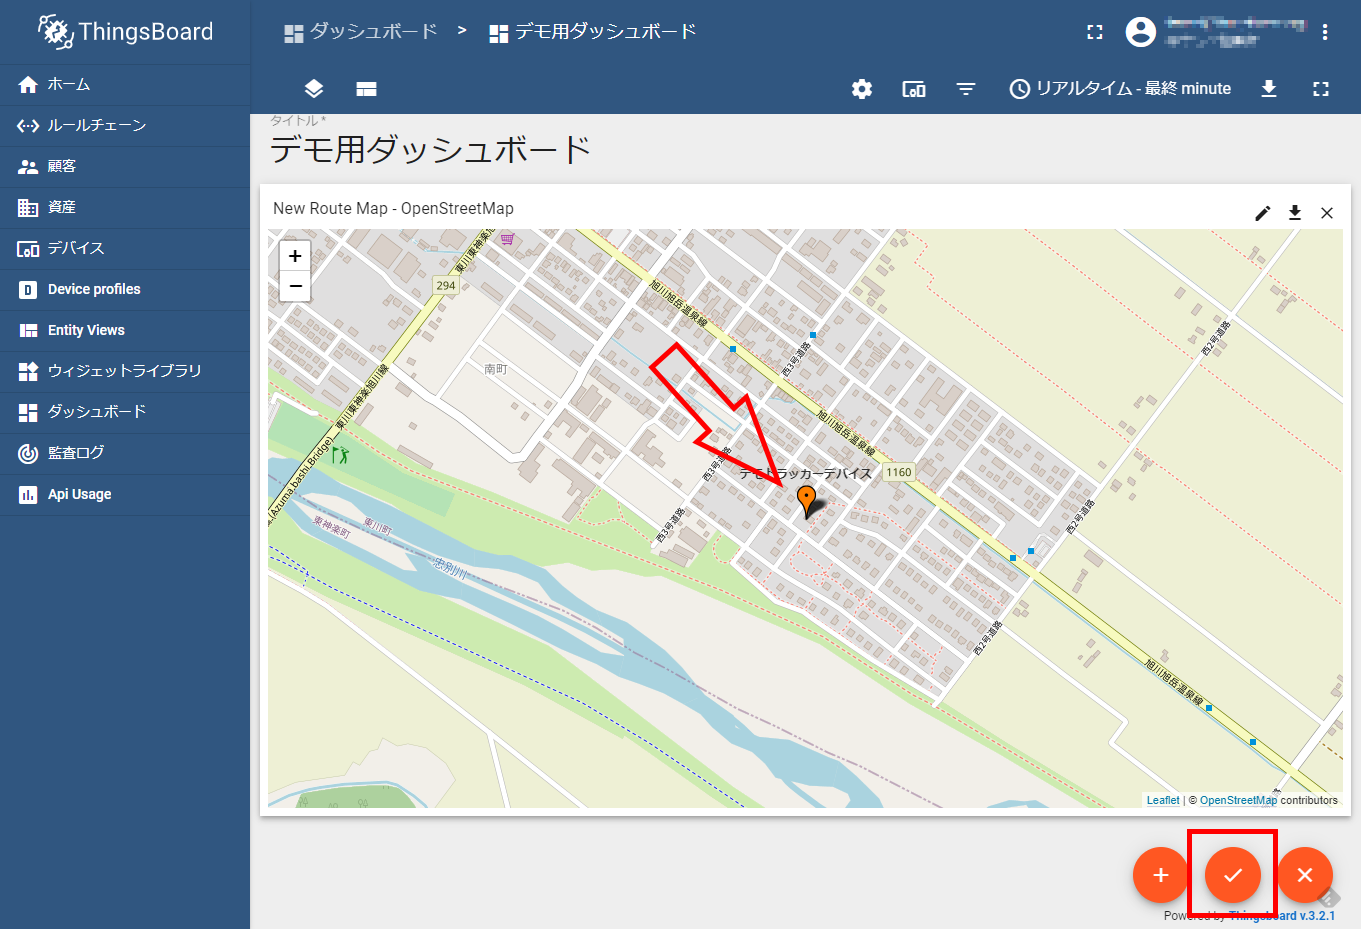Go to the 顧客 page
Screen dimensions: 1361x929
click(125, 167)
